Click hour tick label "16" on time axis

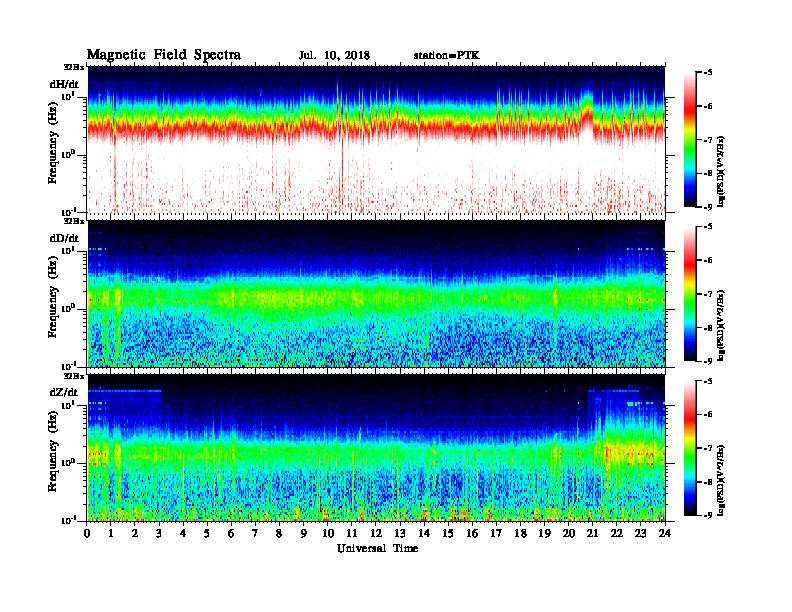(472, 533)
